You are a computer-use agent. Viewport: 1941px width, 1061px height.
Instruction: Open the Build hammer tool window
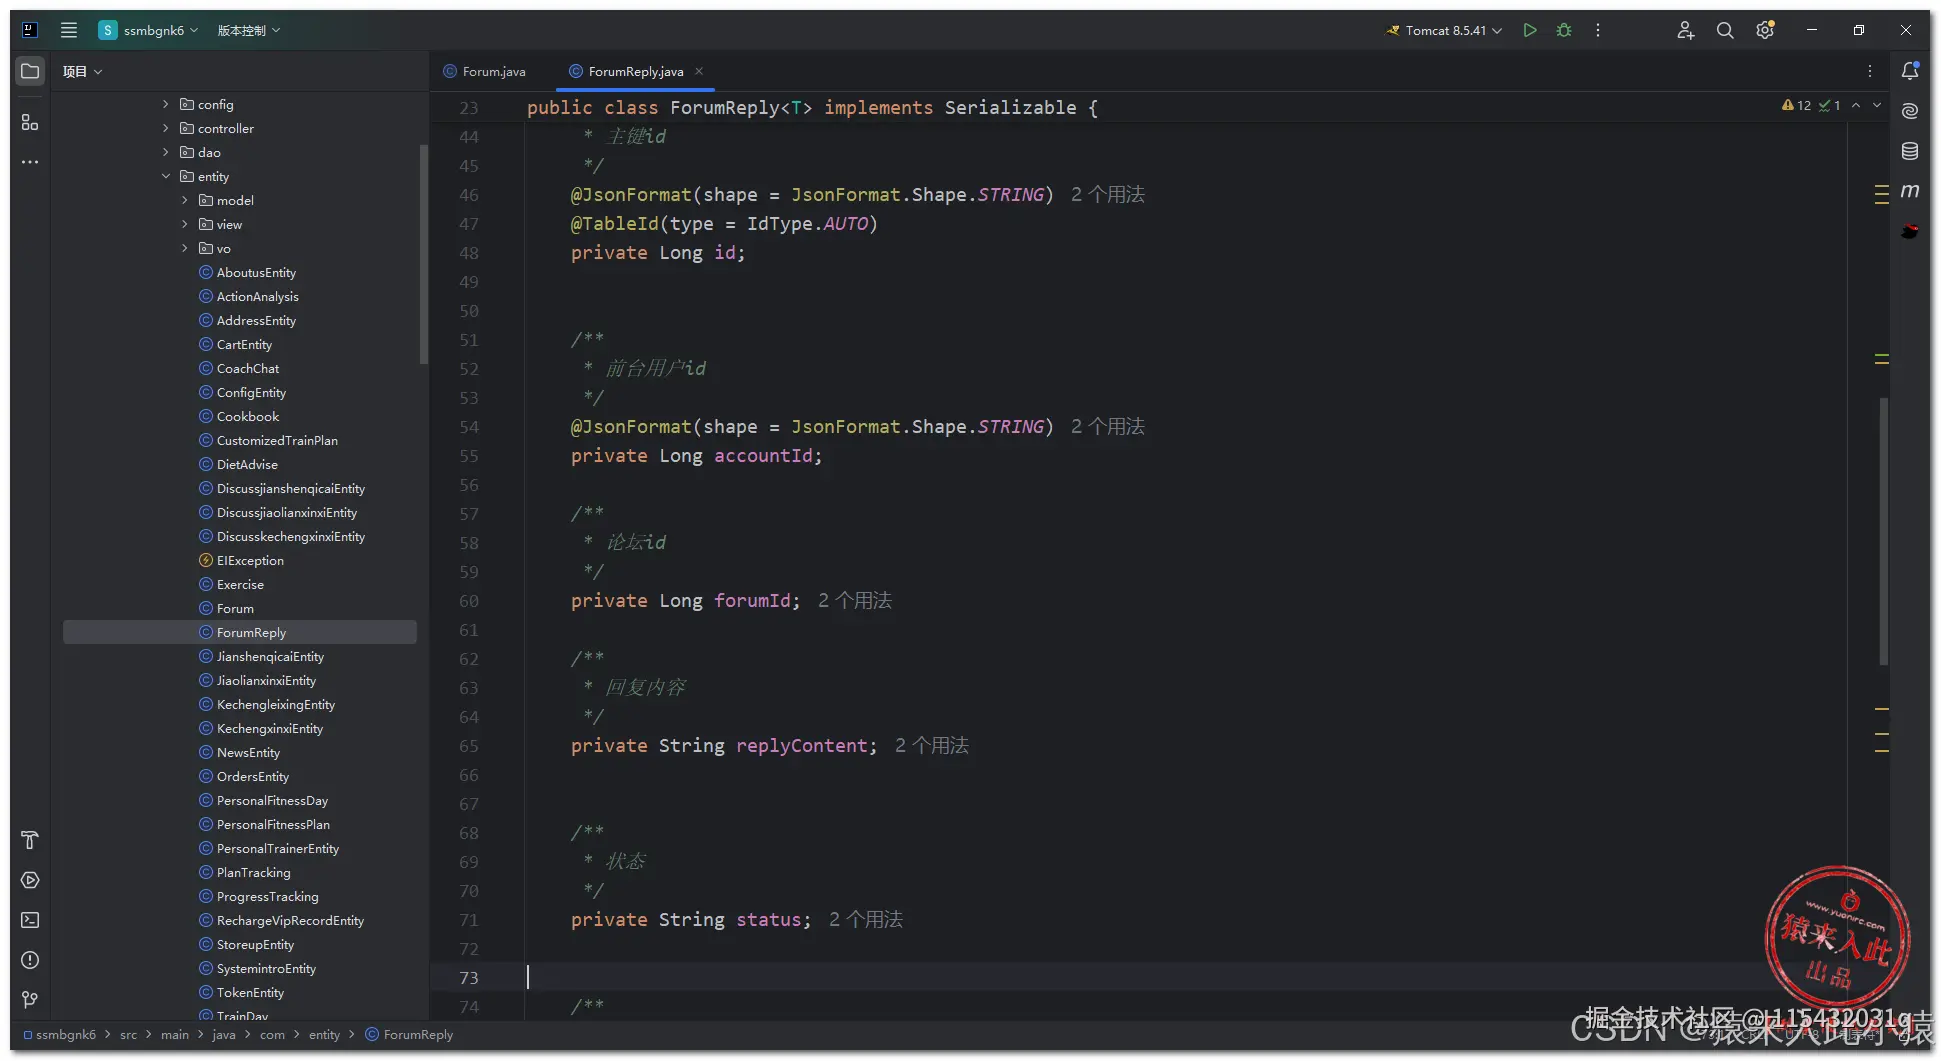coord(30,840)
